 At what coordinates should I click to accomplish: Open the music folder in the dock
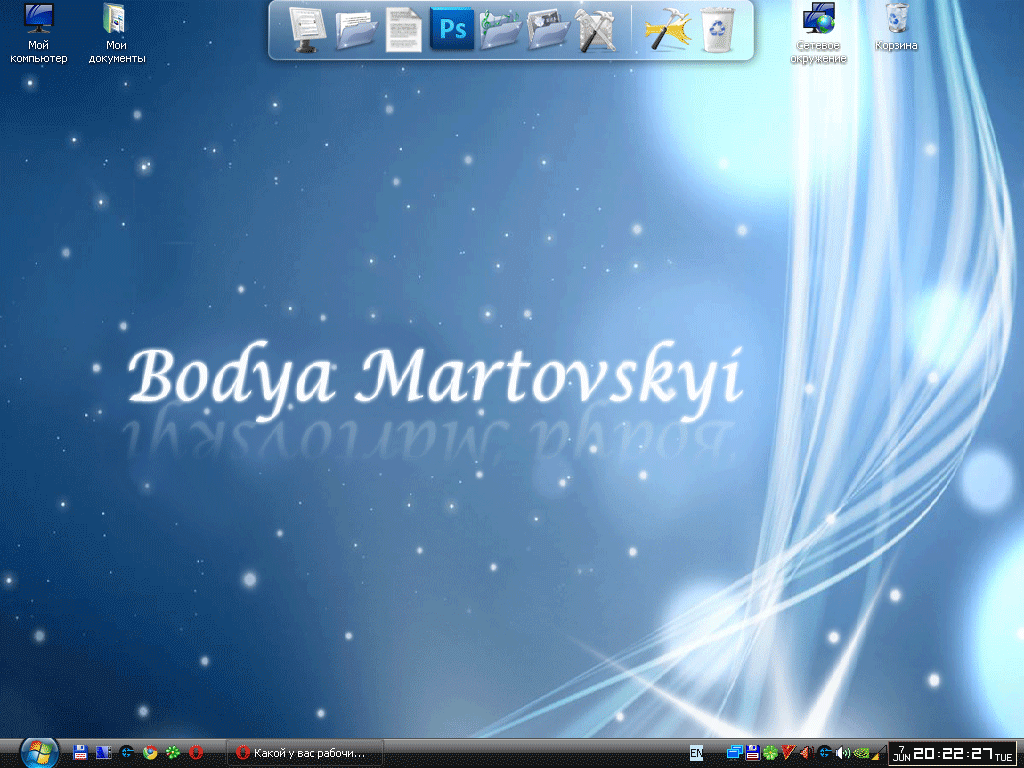(500, 30)
